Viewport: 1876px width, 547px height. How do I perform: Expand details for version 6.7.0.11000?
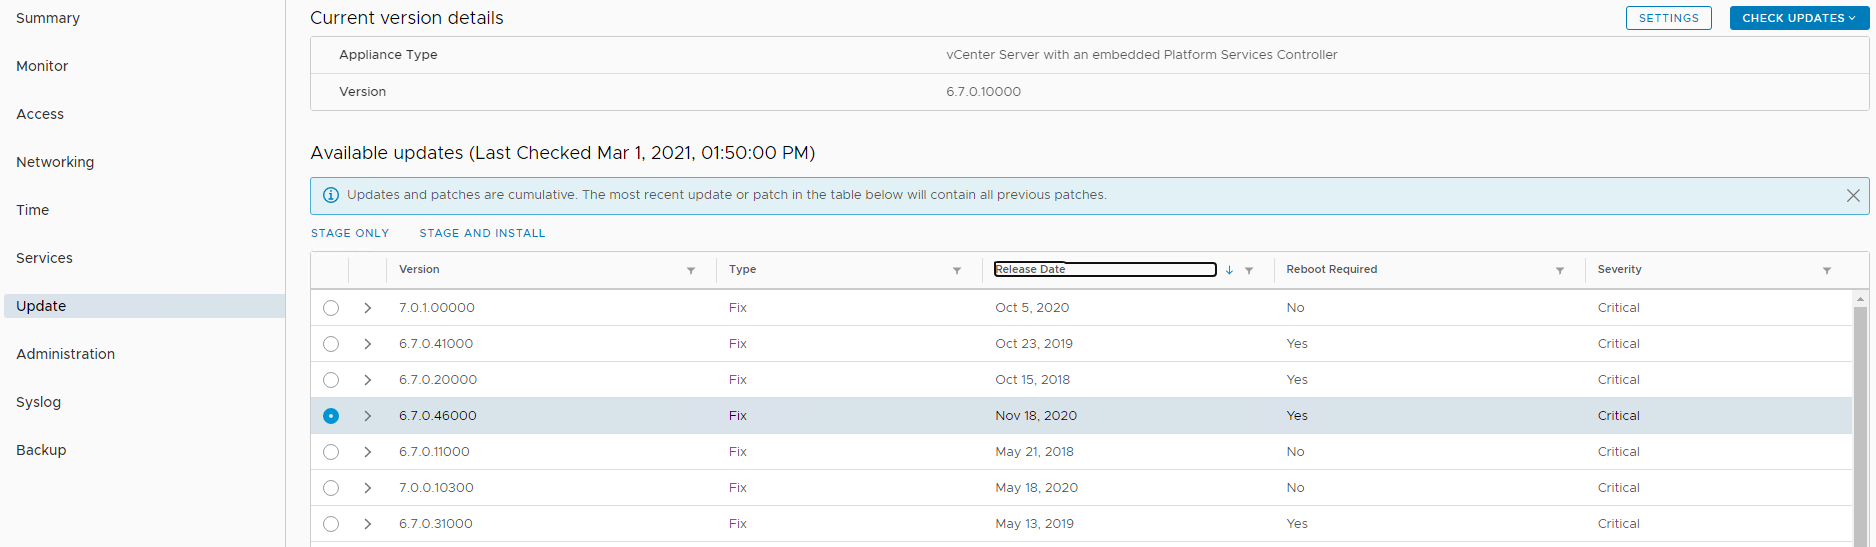368,452
